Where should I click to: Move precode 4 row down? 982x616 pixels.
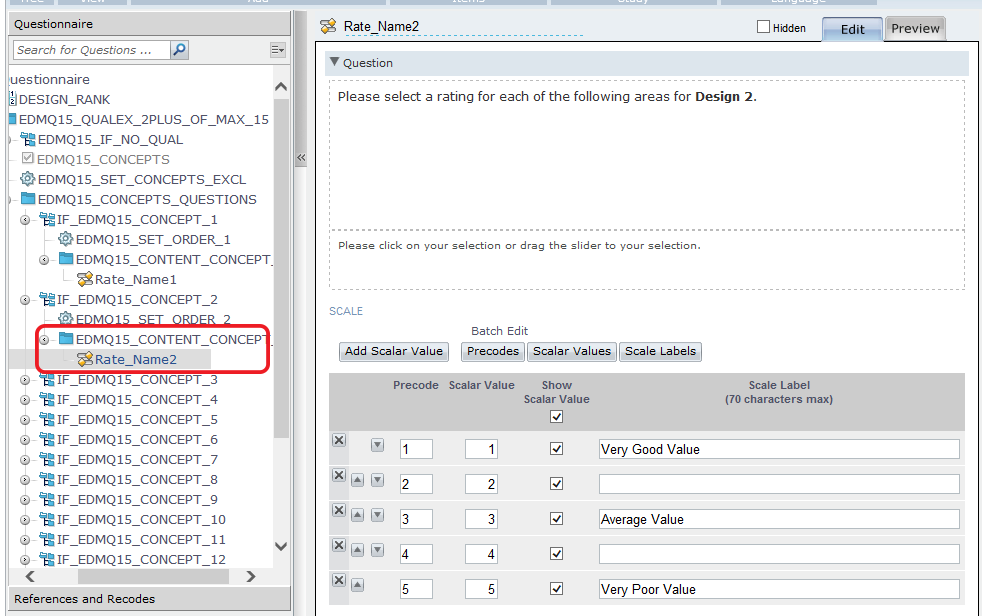pyautogui.click(x=377, y=550)
